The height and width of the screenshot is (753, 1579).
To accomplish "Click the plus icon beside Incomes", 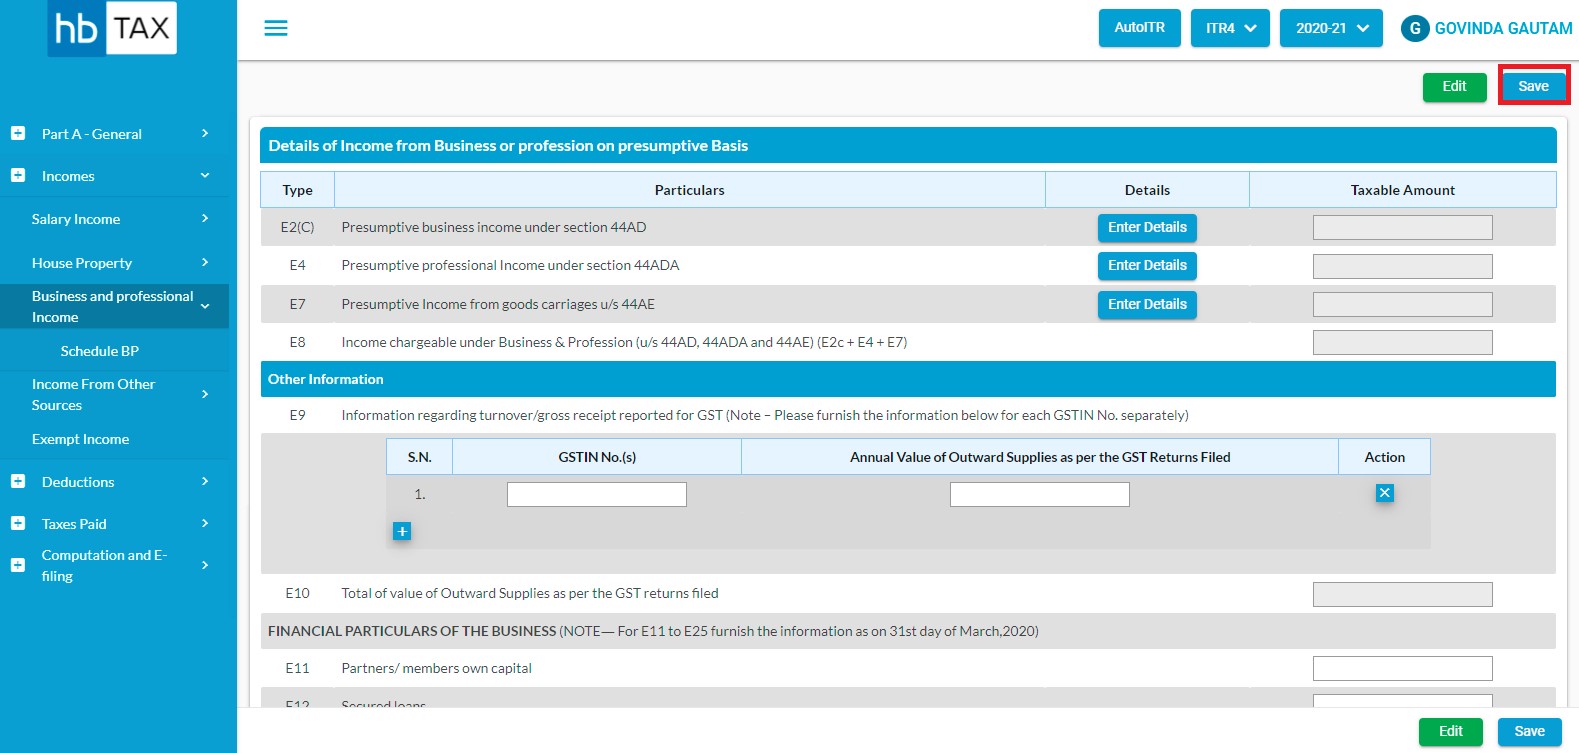I will click(x=18, y=175).
